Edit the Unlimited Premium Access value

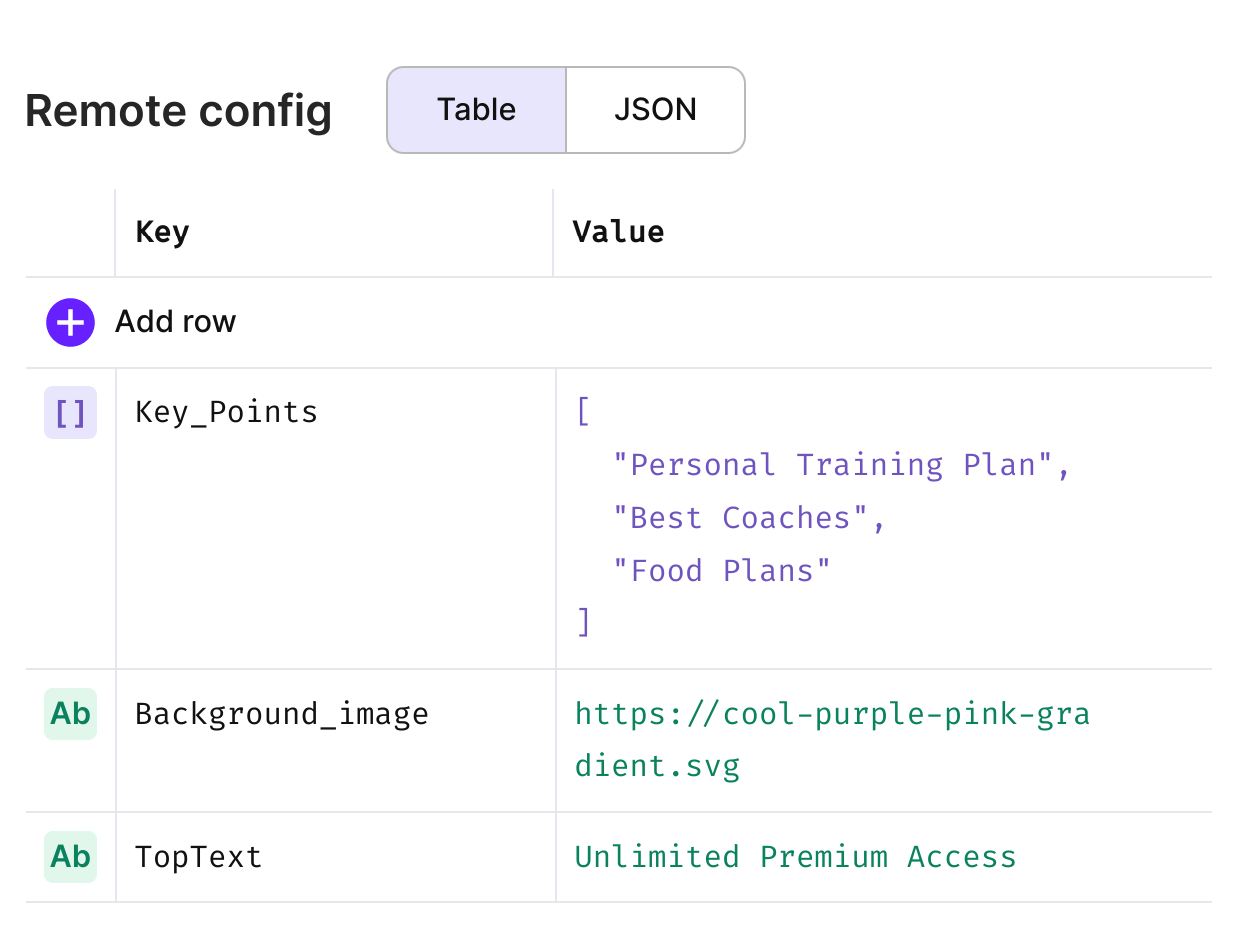pos(796,857)
